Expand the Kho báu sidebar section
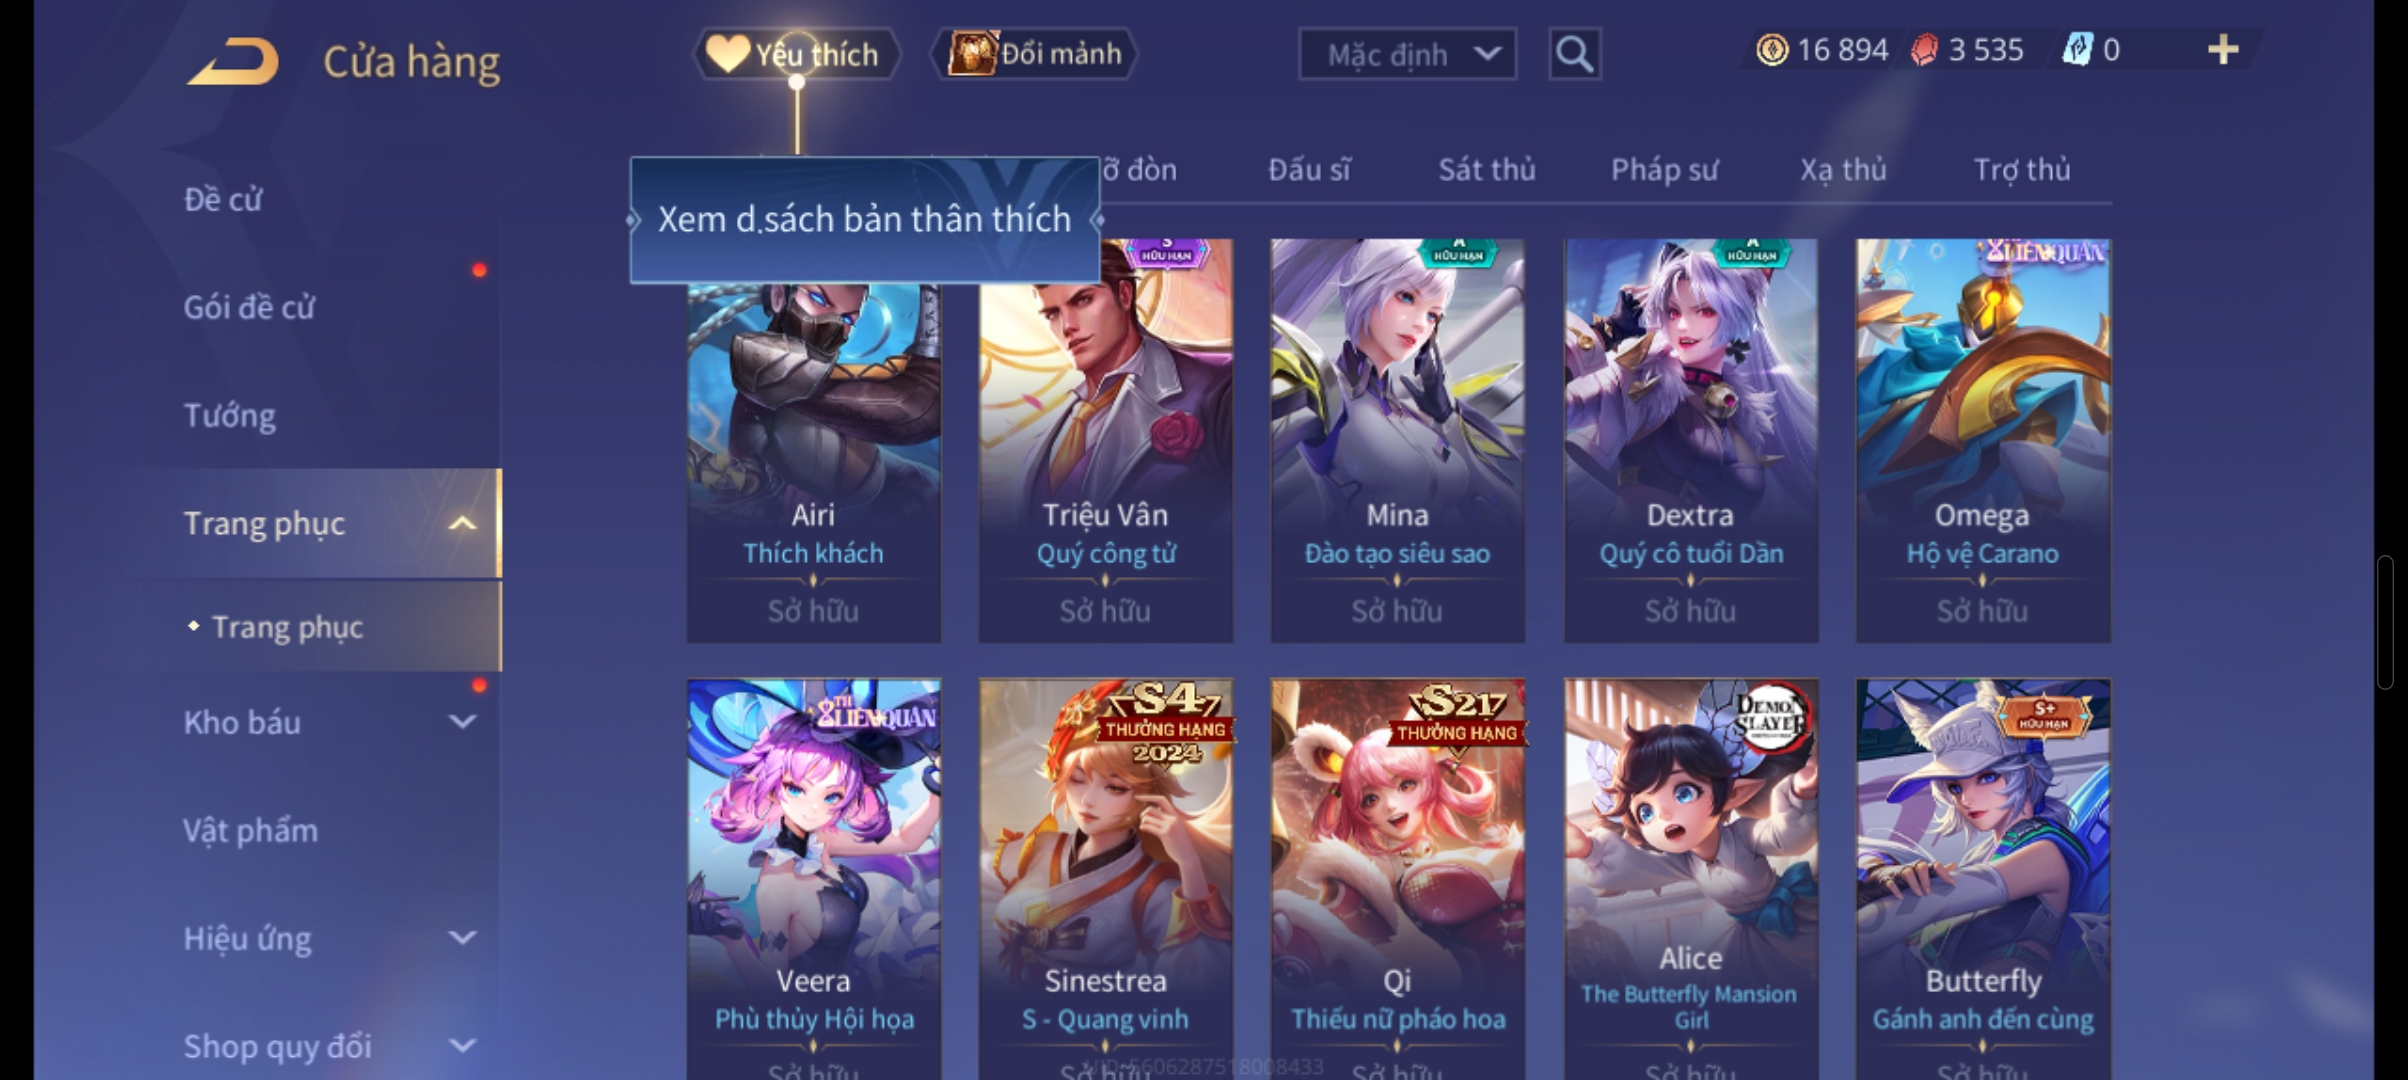Image resolution: width=2408 pixels, height=1080 pixels. point(462,722)
